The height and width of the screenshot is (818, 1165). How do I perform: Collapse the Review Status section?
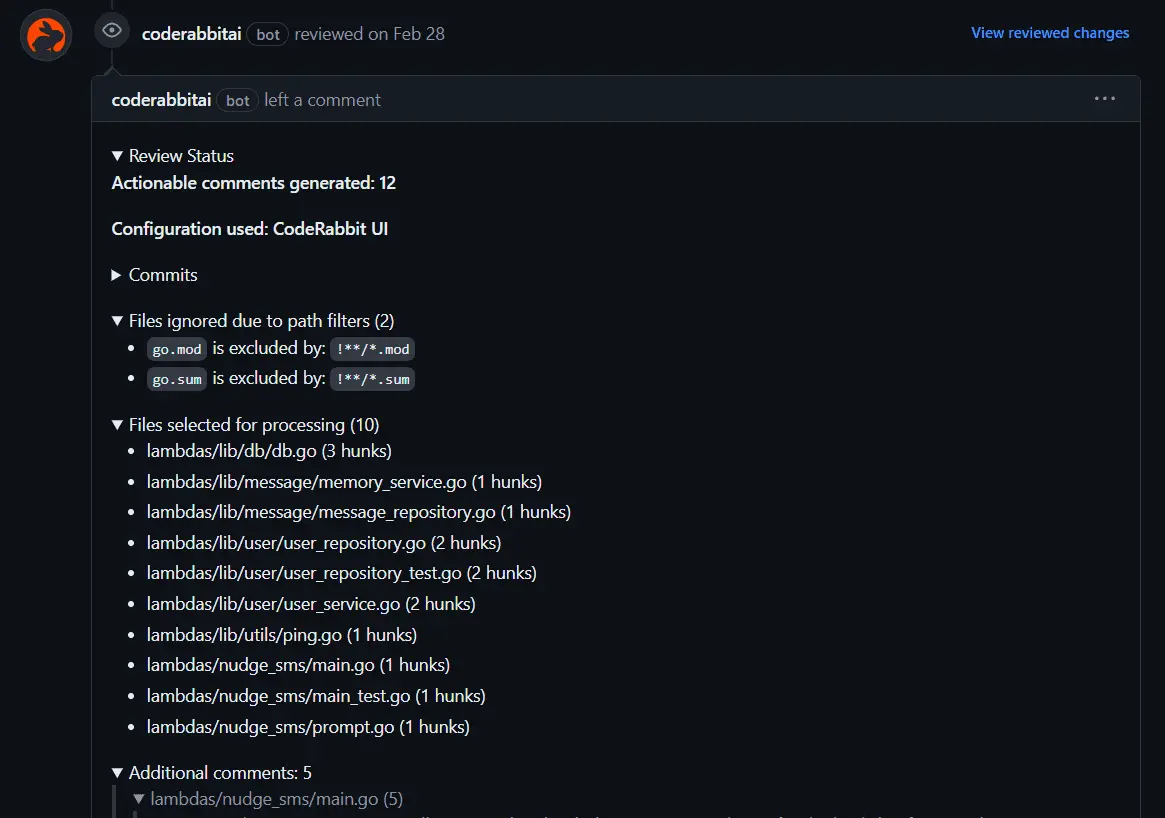point(117,156)
